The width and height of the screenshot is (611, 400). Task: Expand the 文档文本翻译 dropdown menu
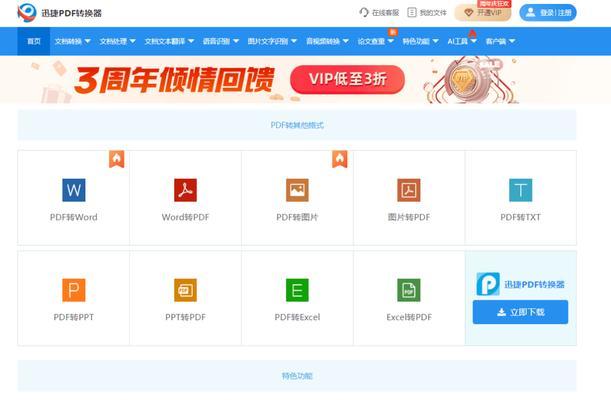click(169, 41)
